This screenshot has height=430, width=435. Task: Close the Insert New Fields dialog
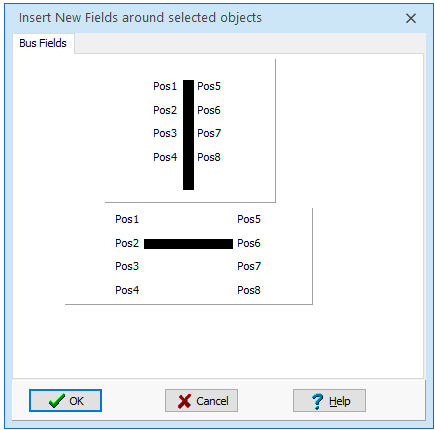(x=411, y=18)
